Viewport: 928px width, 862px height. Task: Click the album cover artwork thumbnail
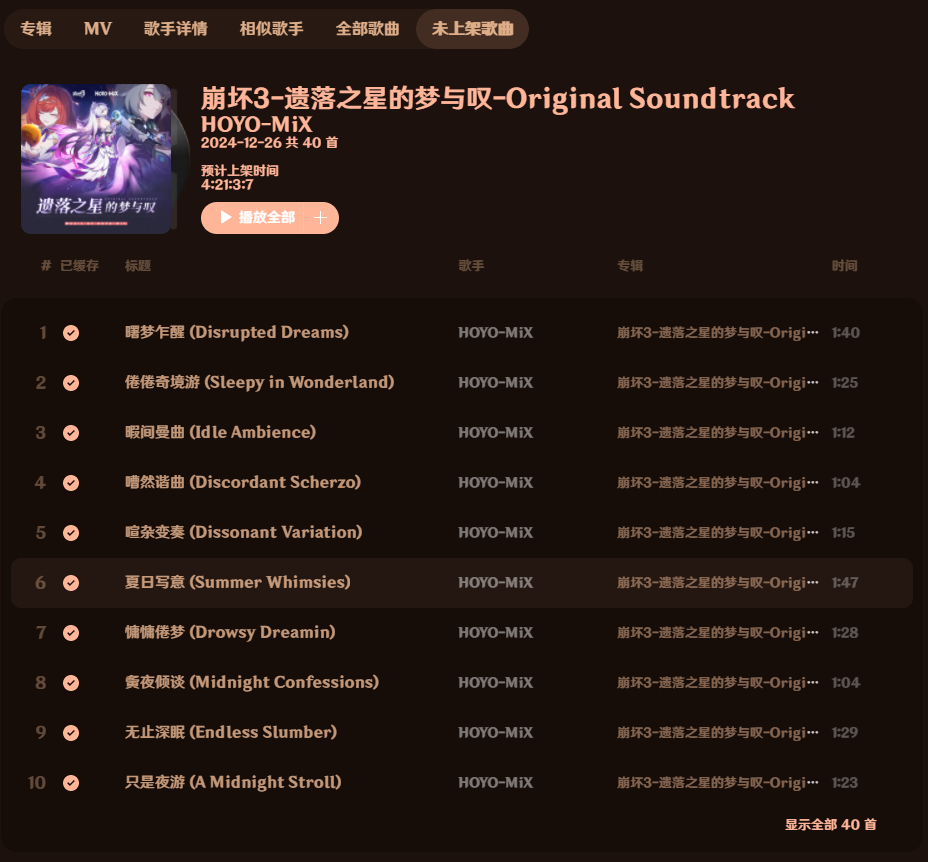(x=96, y=159)
